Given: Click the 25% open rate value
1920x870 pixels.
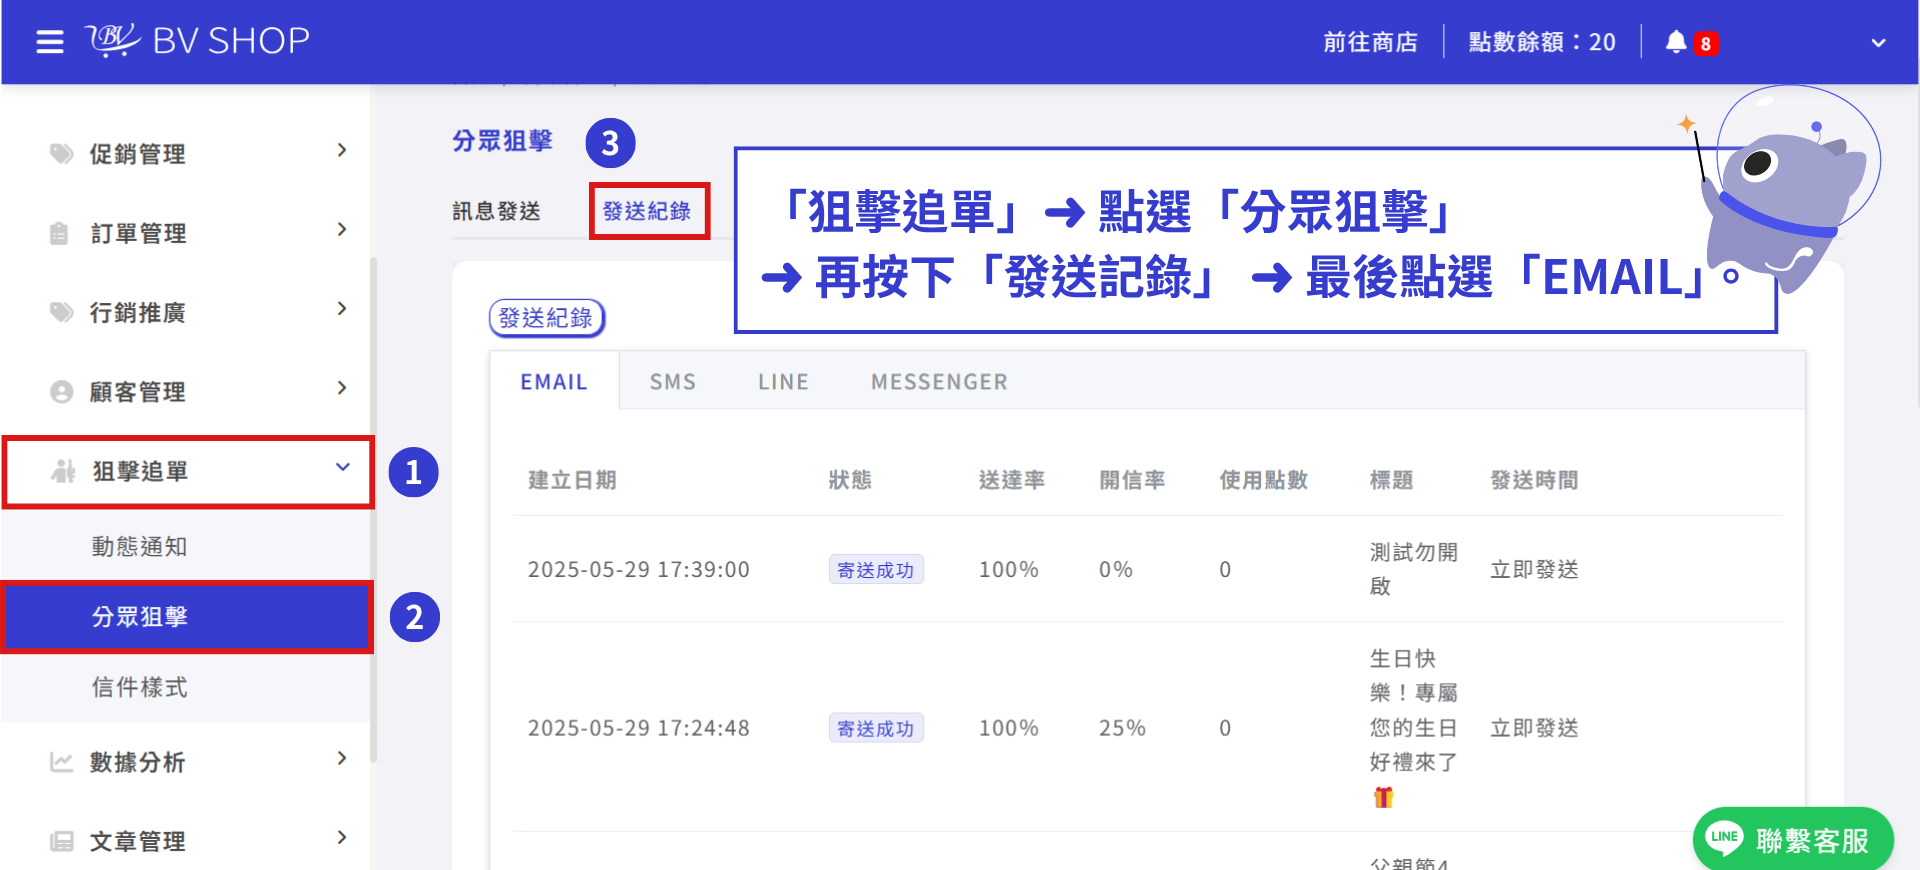Looking at the screenshot, I should (1122, 728).
